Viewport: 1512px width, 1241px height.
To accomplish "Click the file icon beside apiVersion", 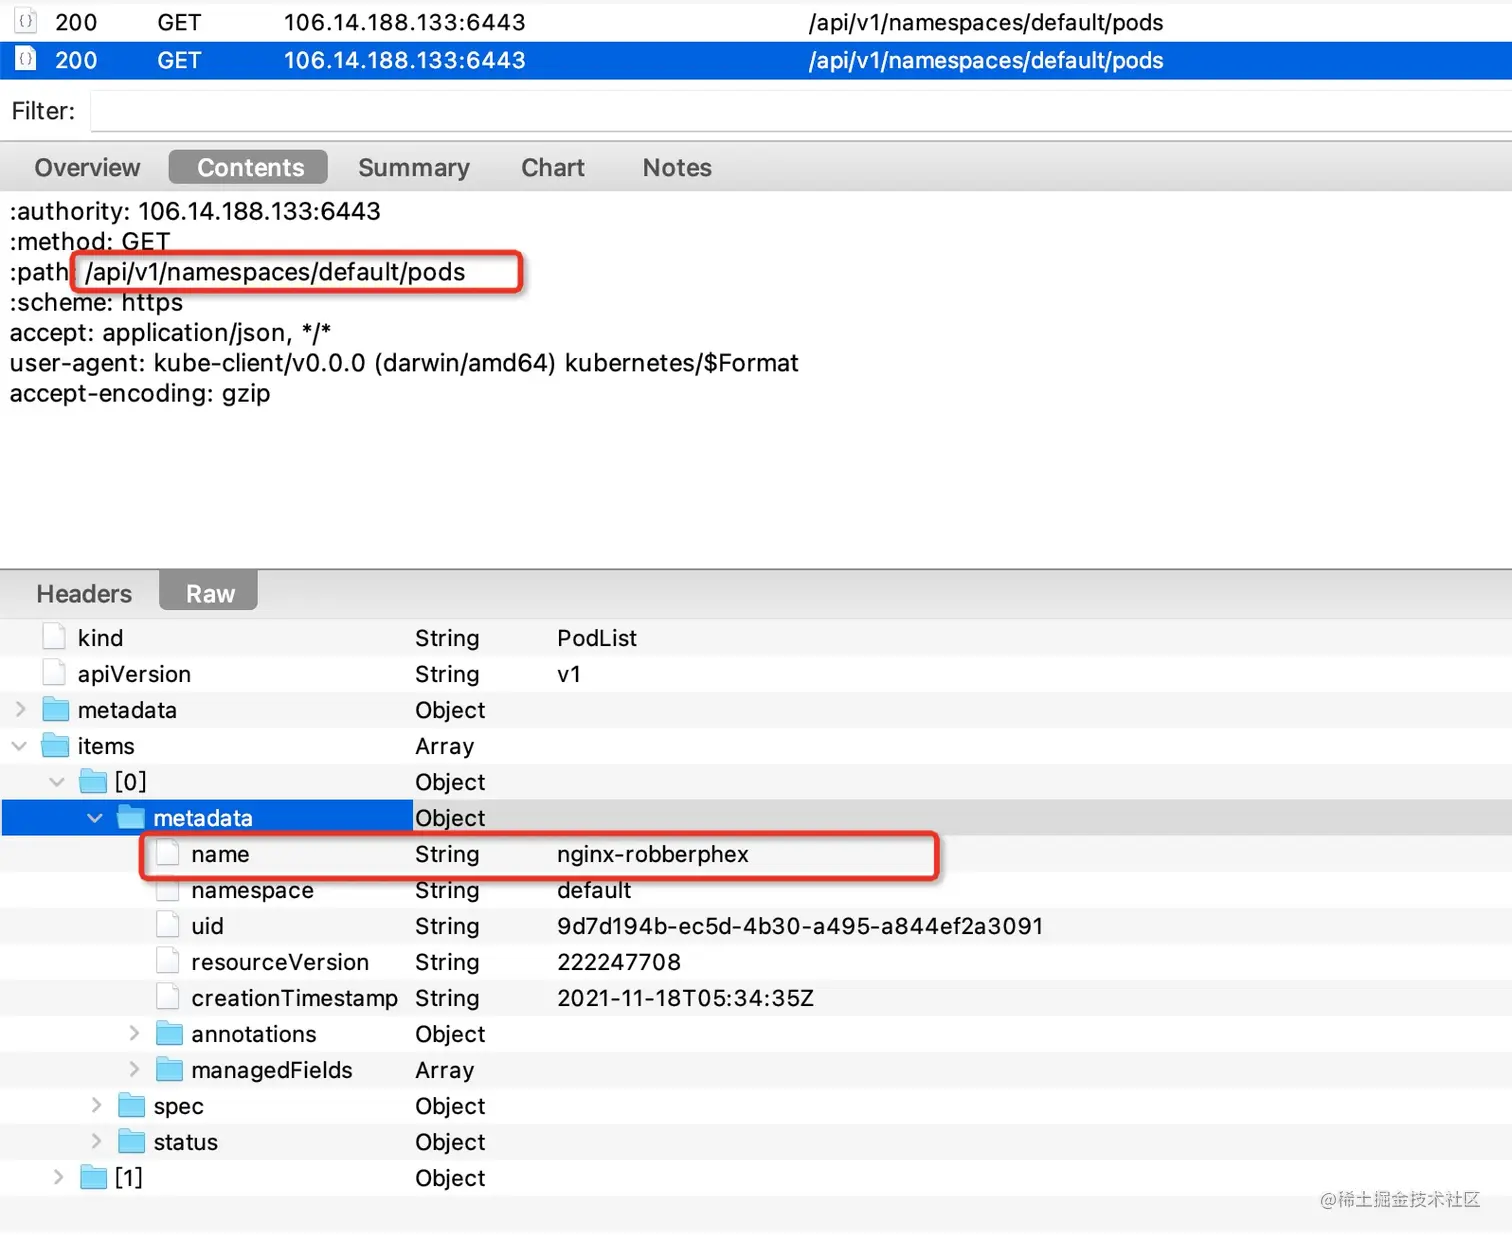I will [54, 673].
